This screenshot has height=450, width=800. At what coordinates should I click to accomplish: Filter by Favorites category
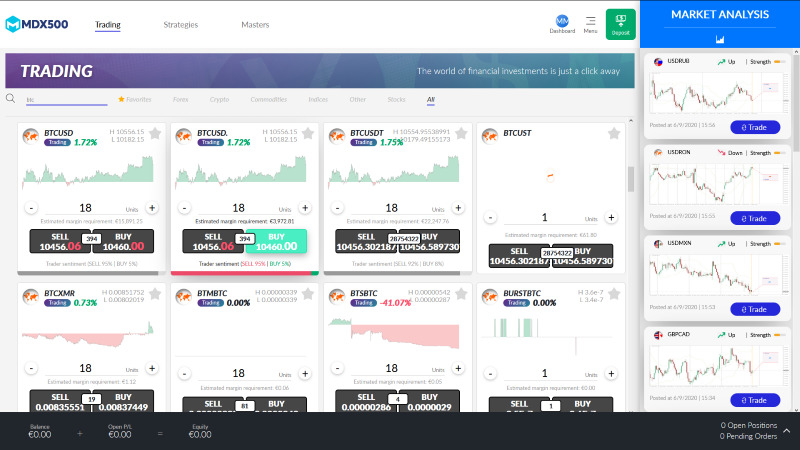pyautogui.click(x=135, y=99)
